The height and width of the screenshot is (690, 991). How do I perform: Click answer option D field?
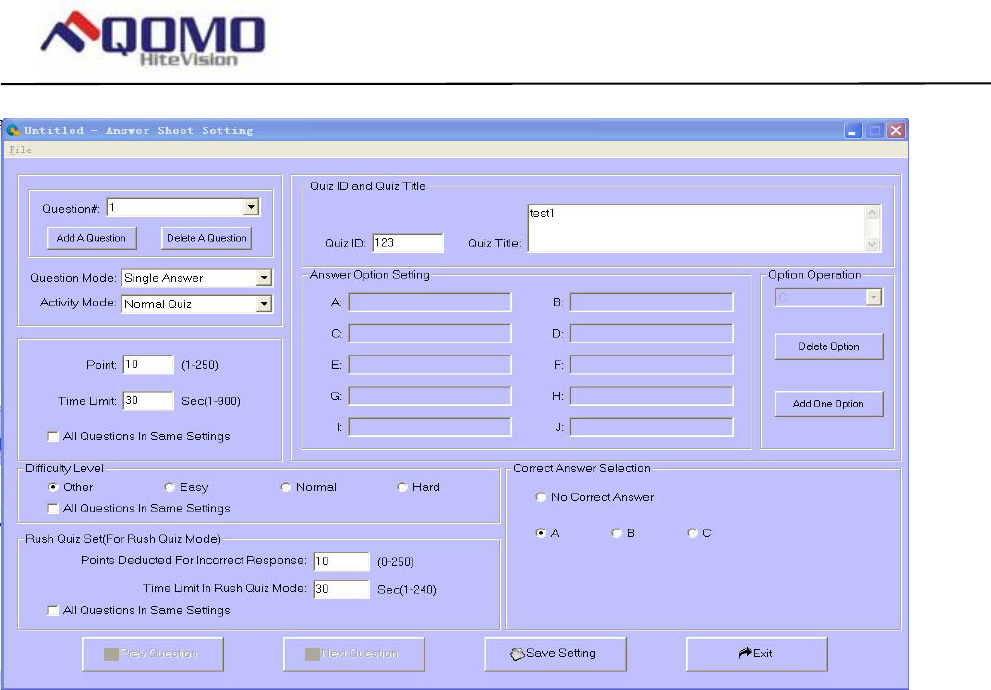[x=651, y=333]
